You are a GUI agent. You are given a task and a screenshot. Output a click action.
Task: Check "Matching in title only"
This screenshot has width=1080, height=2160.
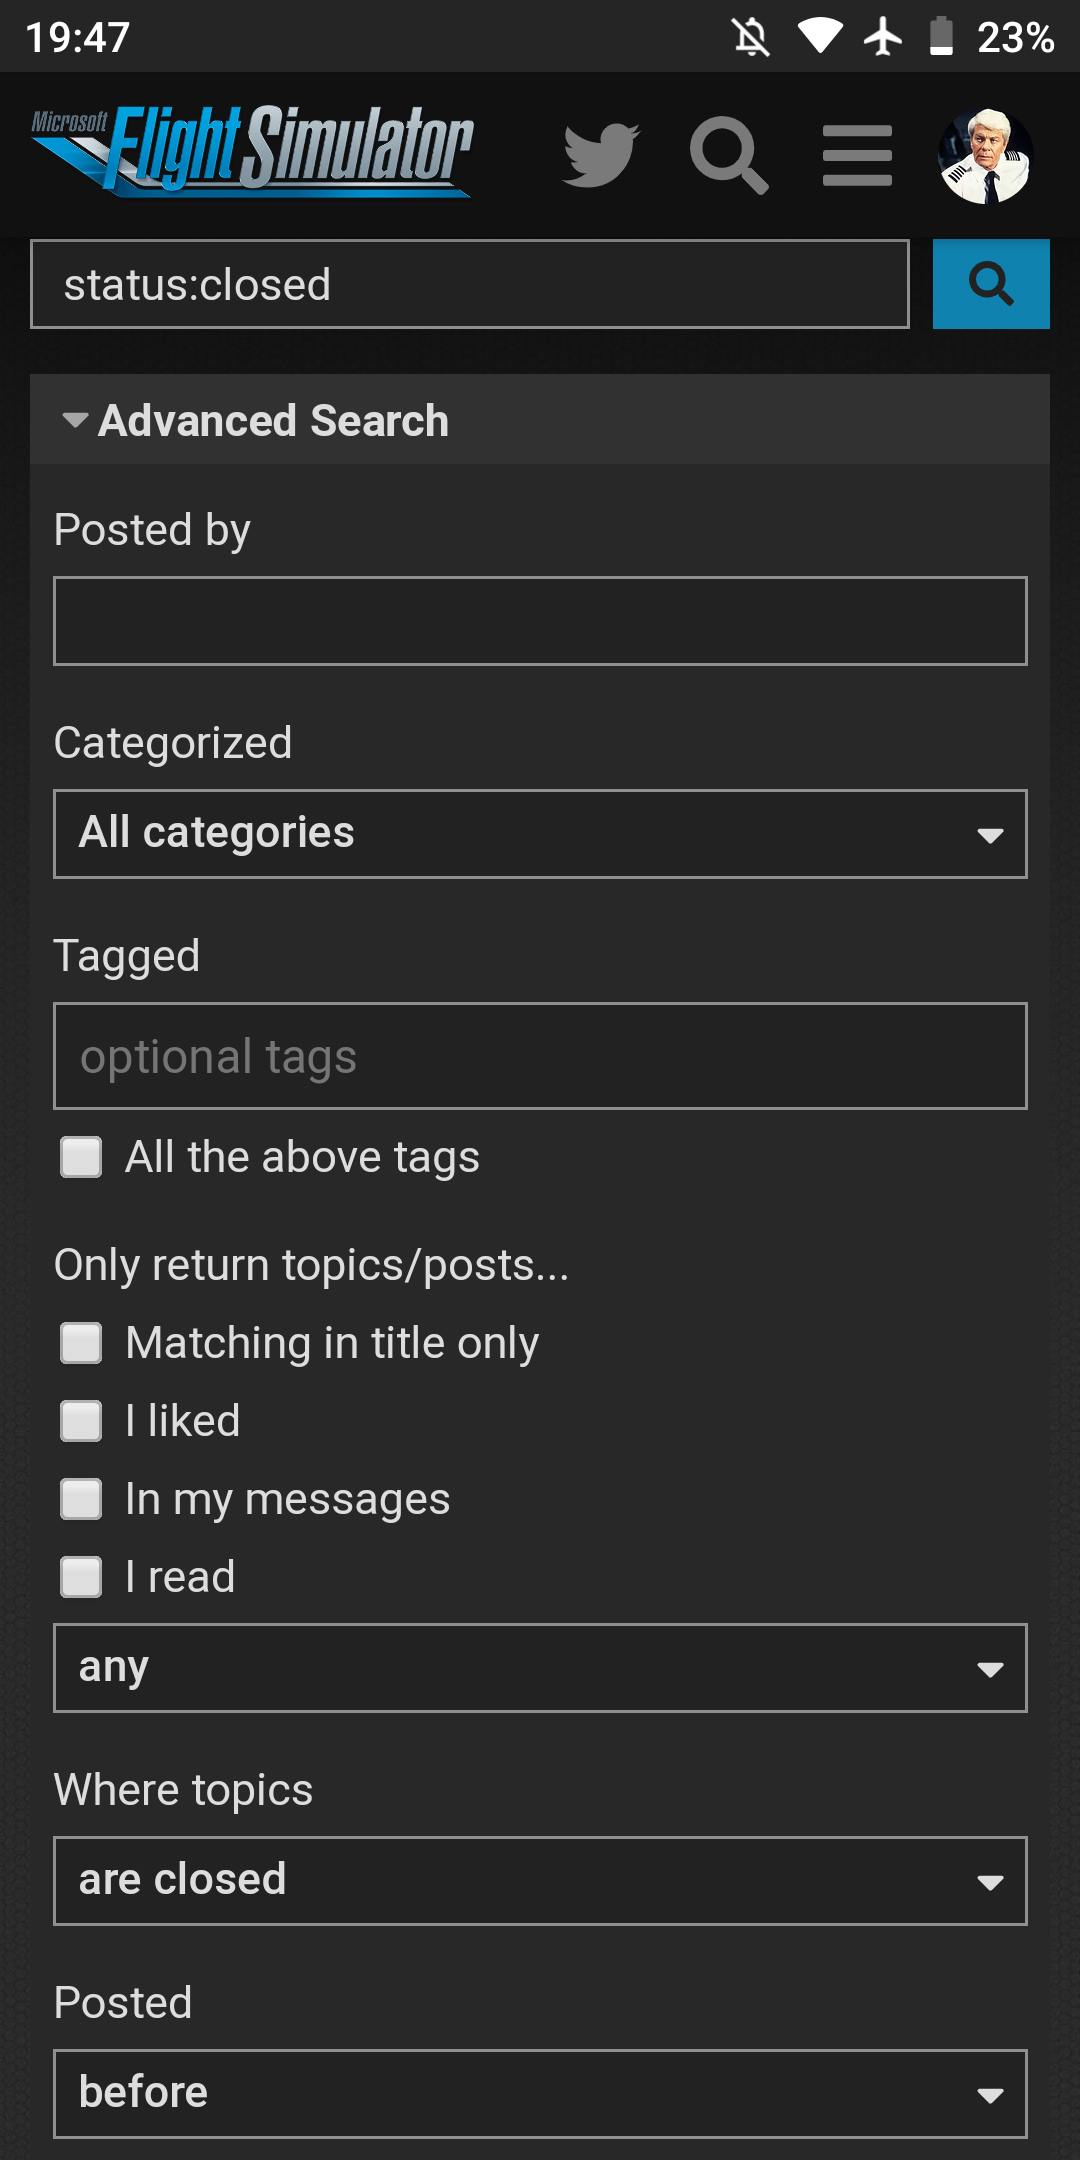(81, 1343)
